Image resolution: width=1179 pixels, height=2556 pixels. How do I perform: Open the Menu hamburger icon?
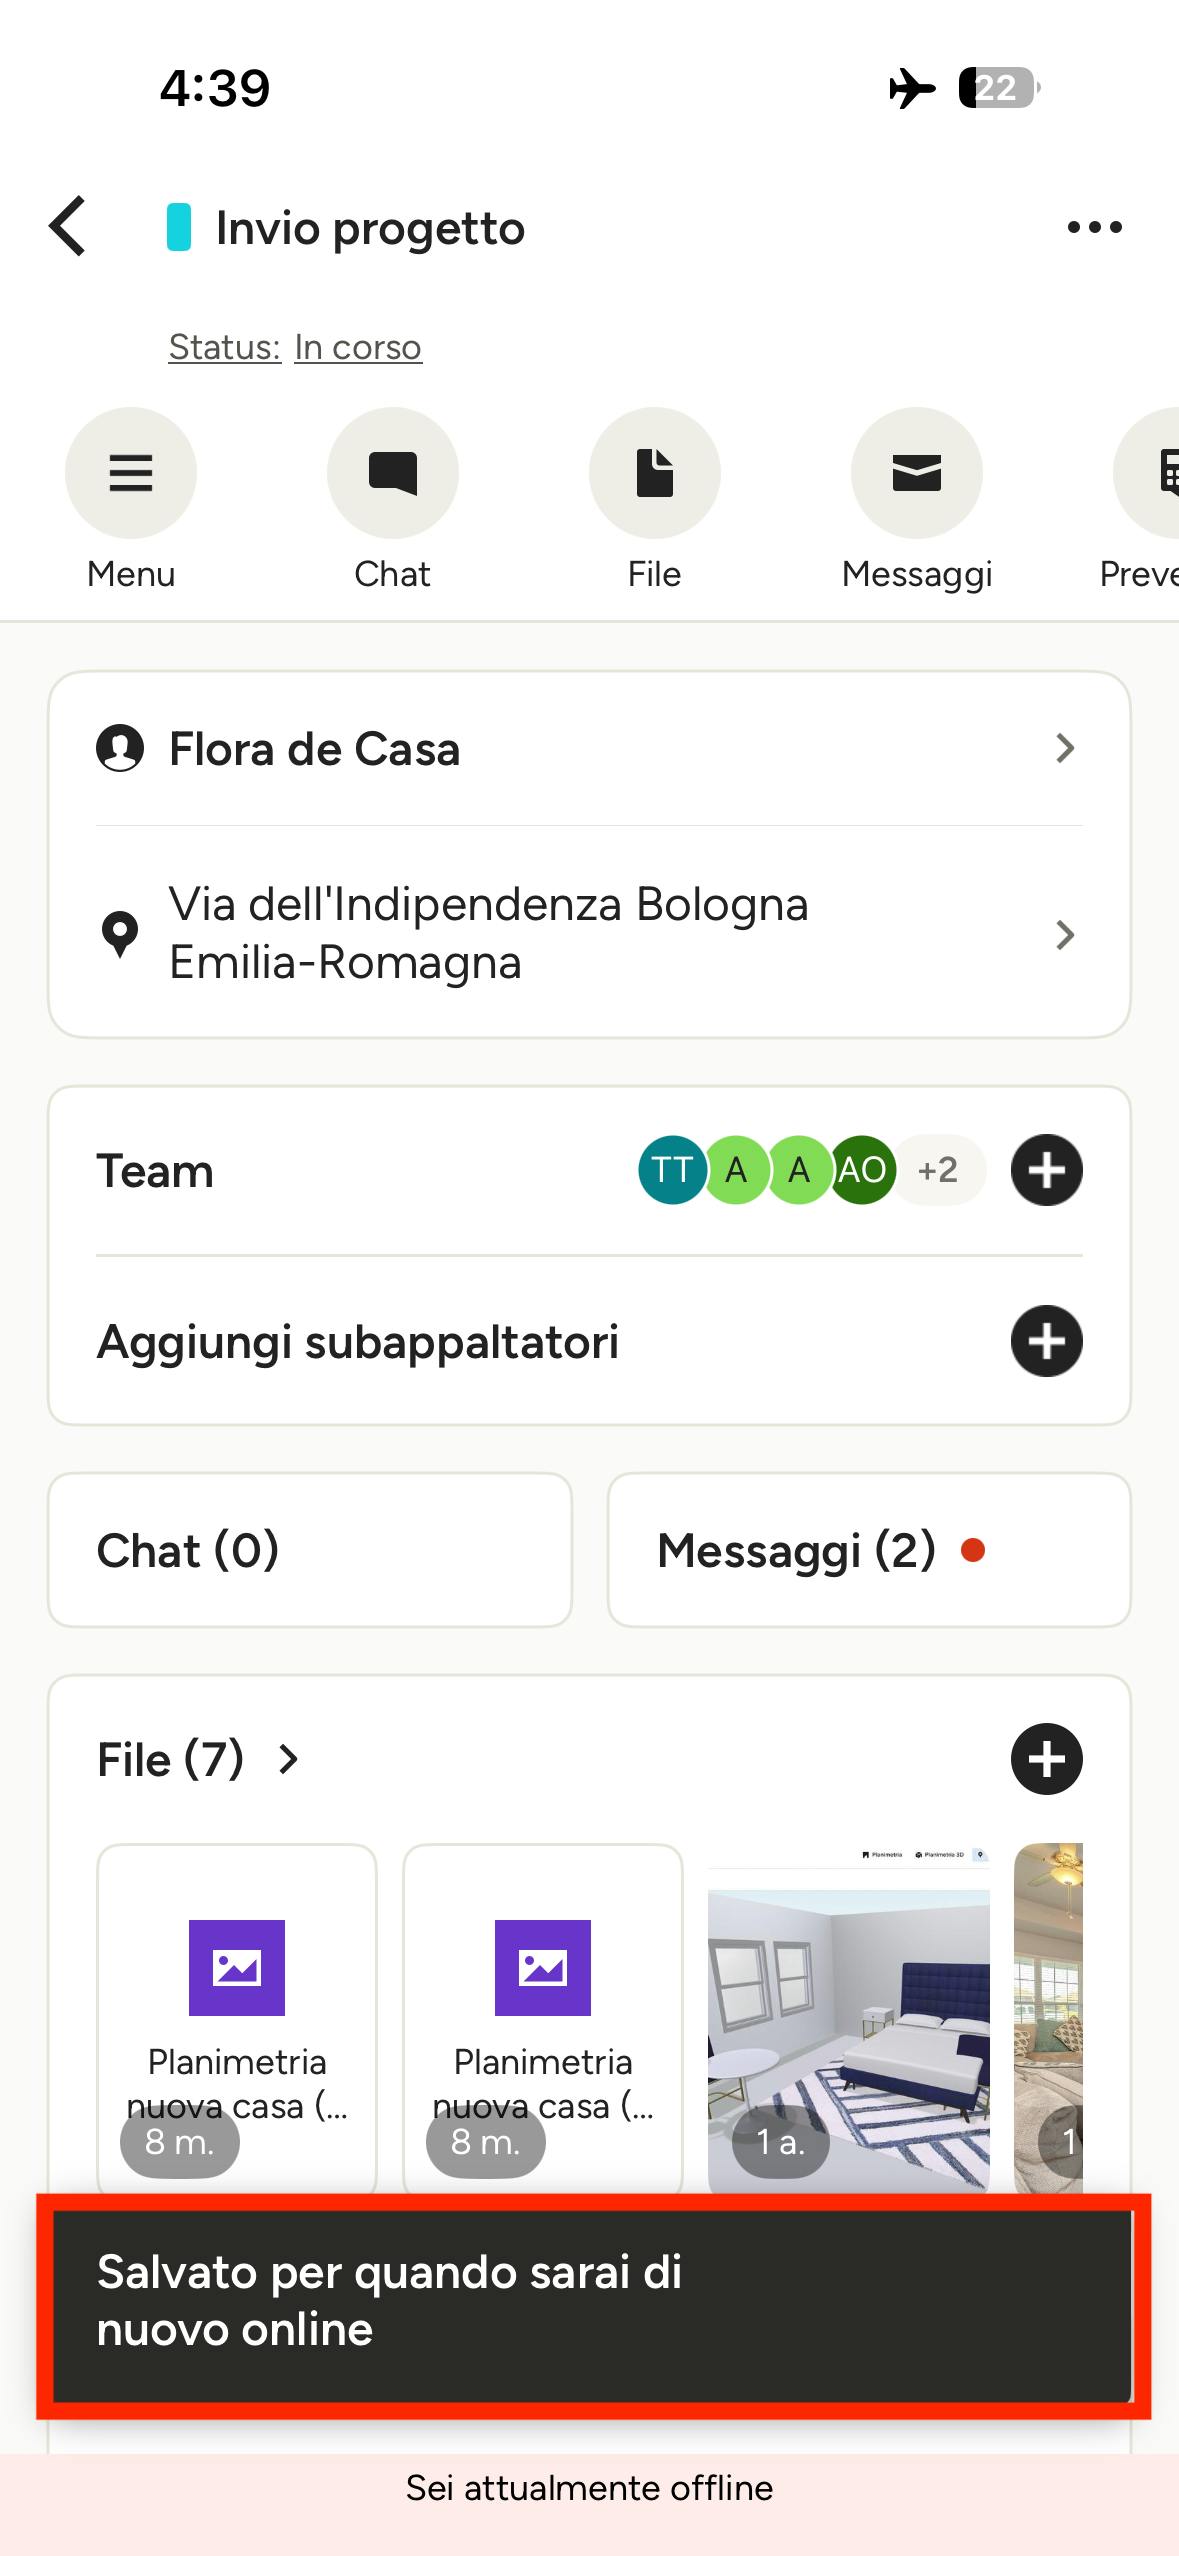click(x=131, y=472)
